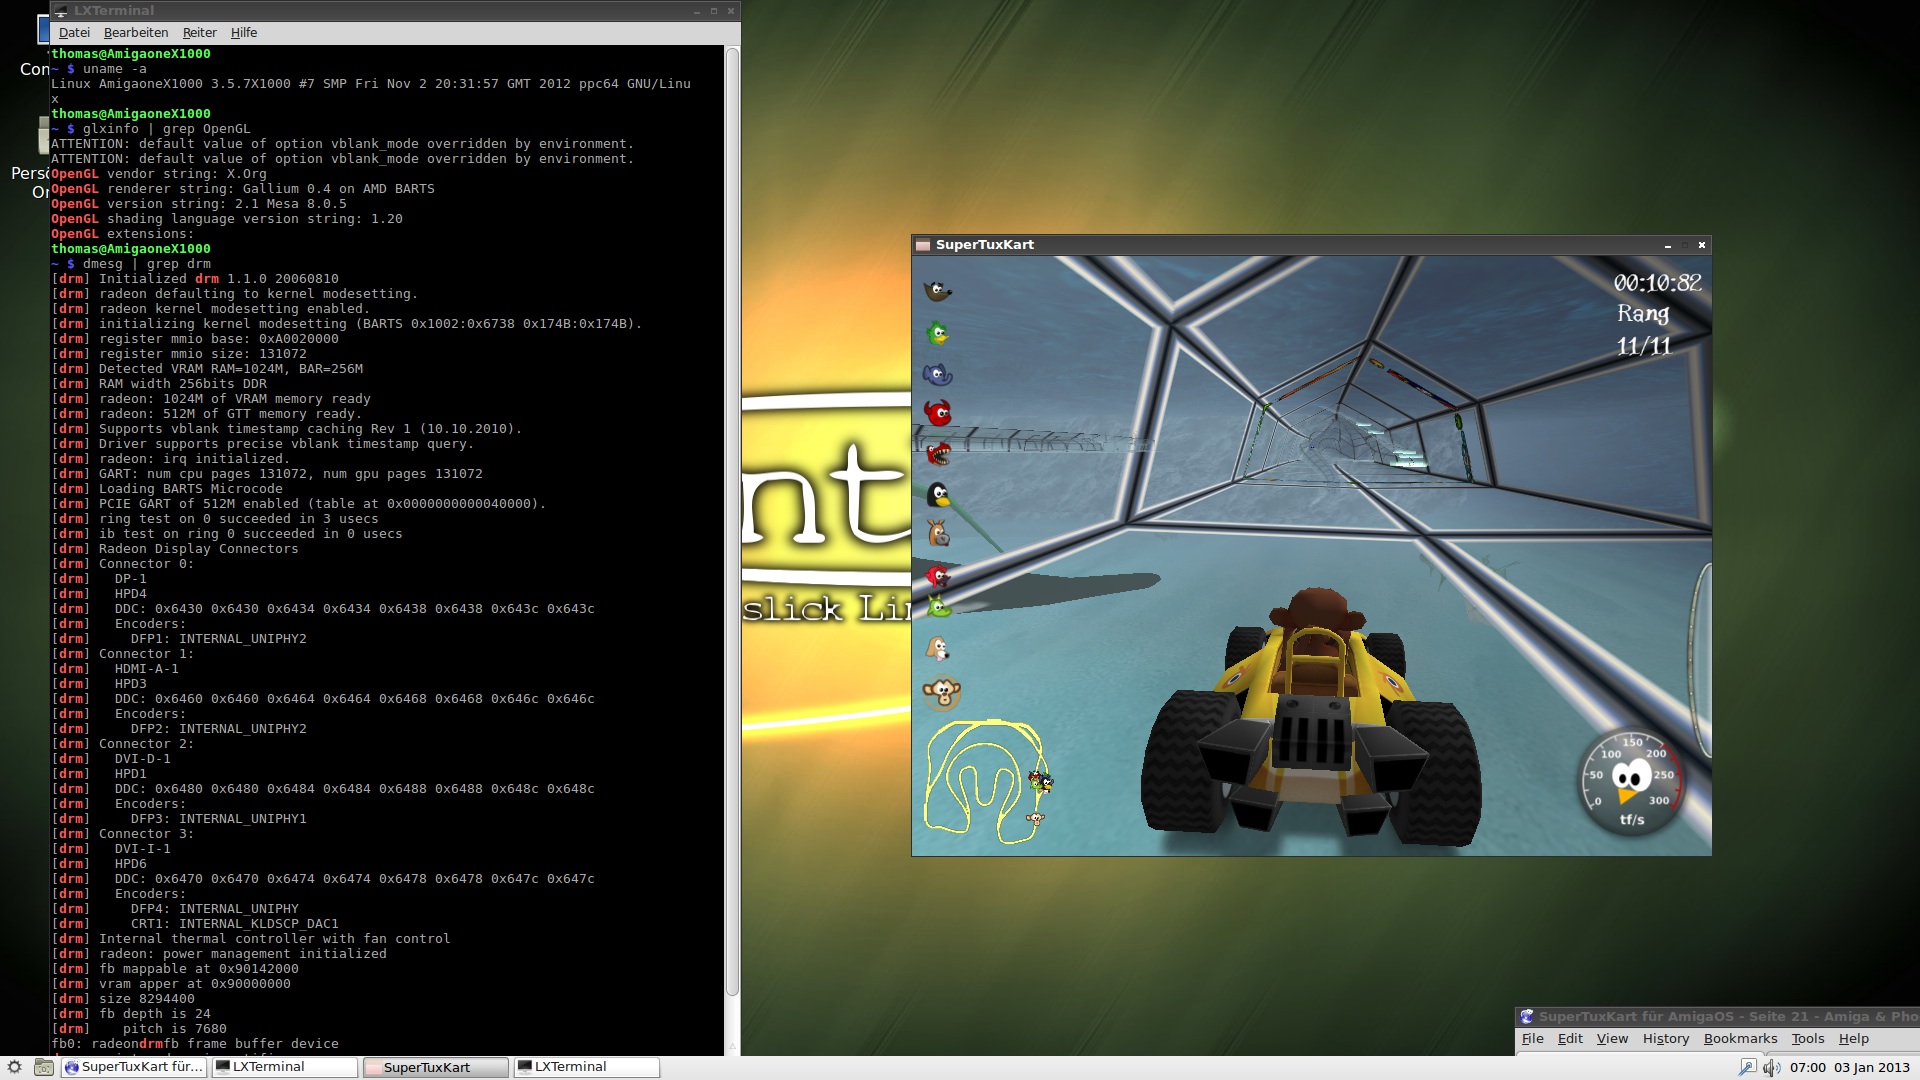Open the Tools menu in the browser window
The width and height of the screenshot is (1920, 1080).
[1807, 1039]
